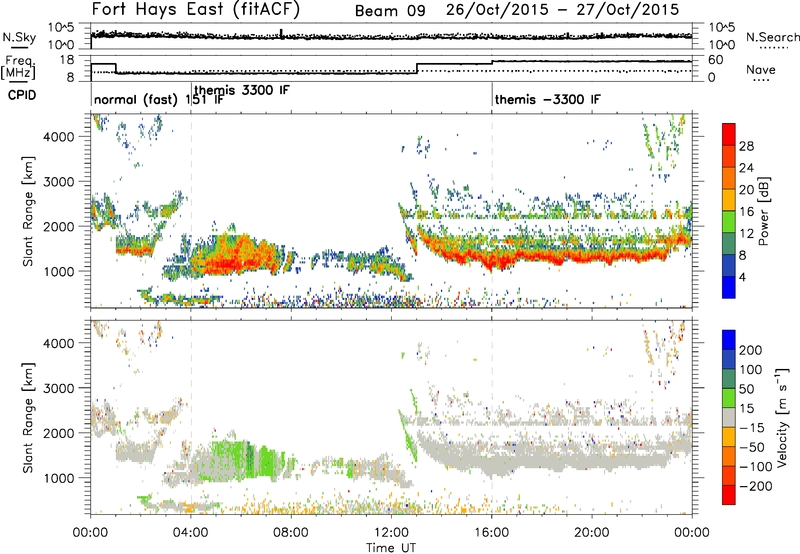Select Velocity colorbar segment between 15 and 50

tap(729, 398)
